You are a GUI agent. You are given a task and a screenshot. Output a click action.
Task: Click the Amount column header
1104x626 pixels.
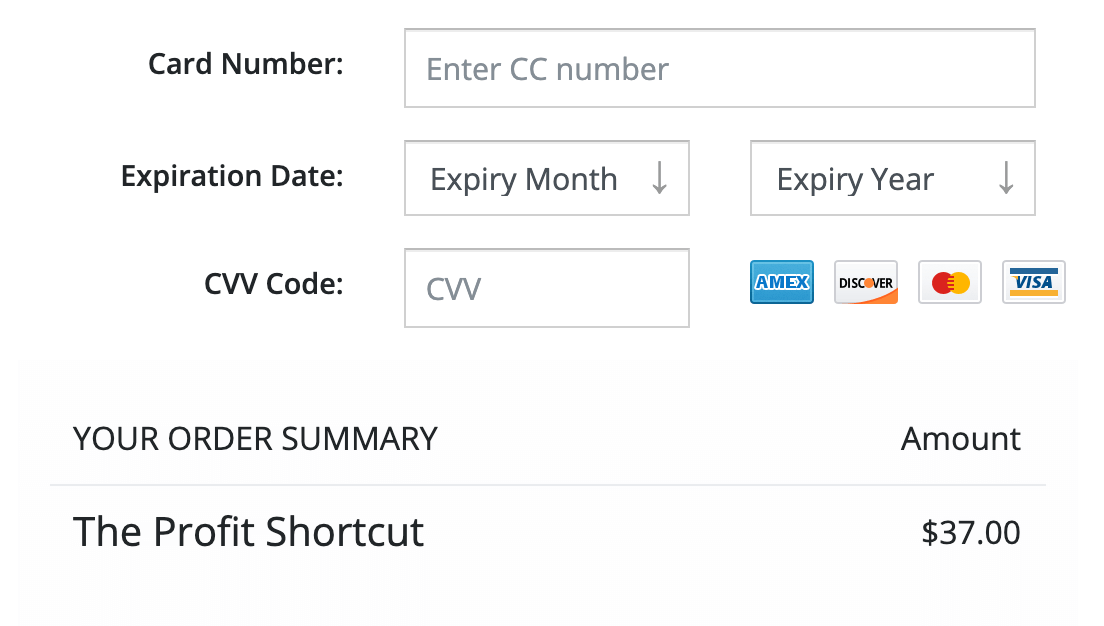pyautogui.click(x=960, y=439)
